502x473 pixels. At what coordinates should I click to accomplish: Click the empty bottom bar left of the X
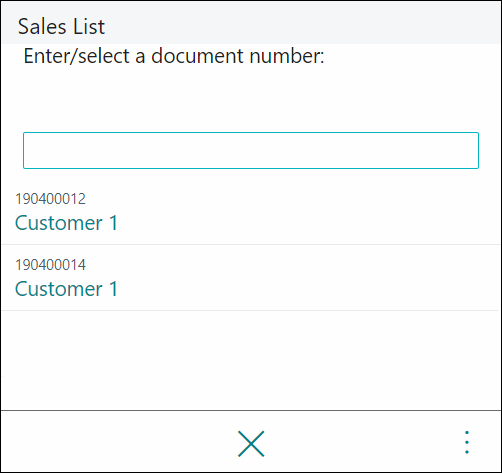[118, 442]
